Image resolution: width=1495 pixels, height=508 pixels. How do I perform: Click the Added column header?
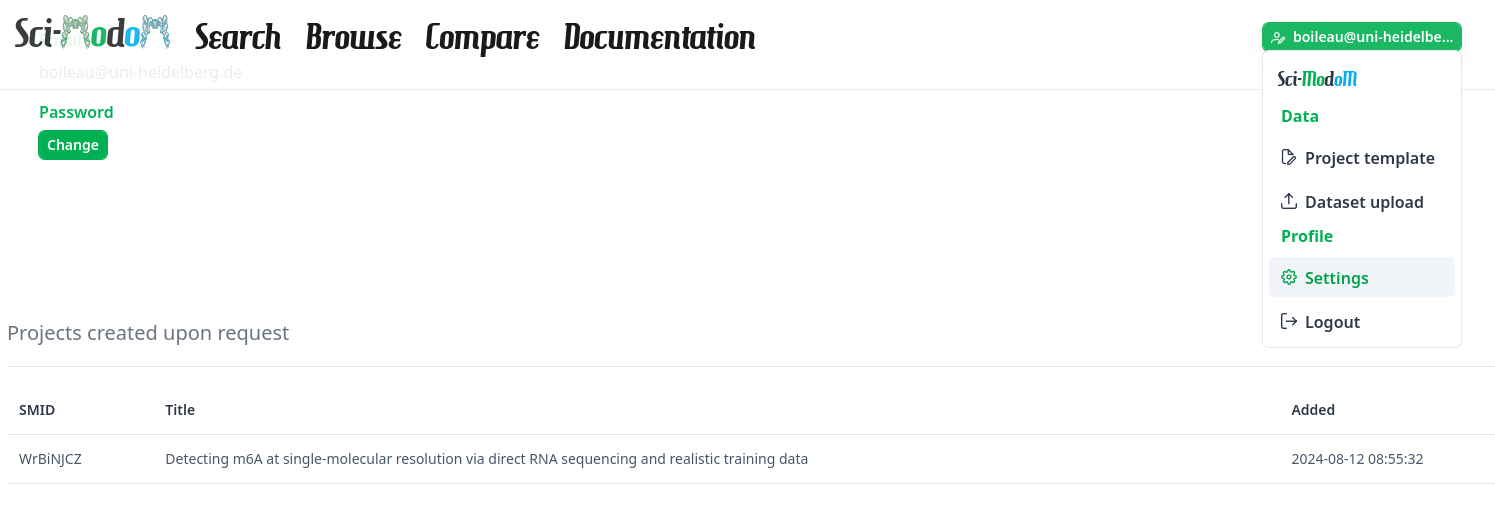pos(1313,410)
